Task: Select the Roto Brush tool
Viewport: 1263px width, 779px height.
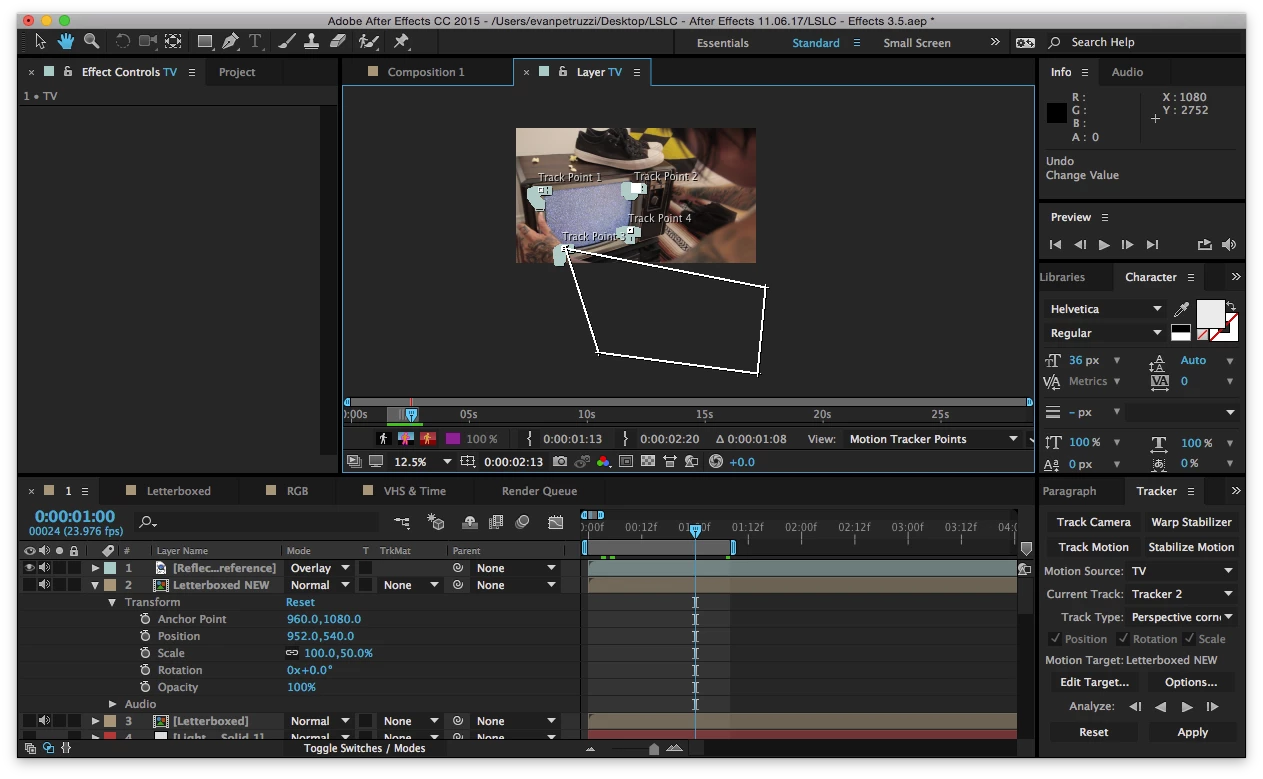Action: tap(369, 41)
